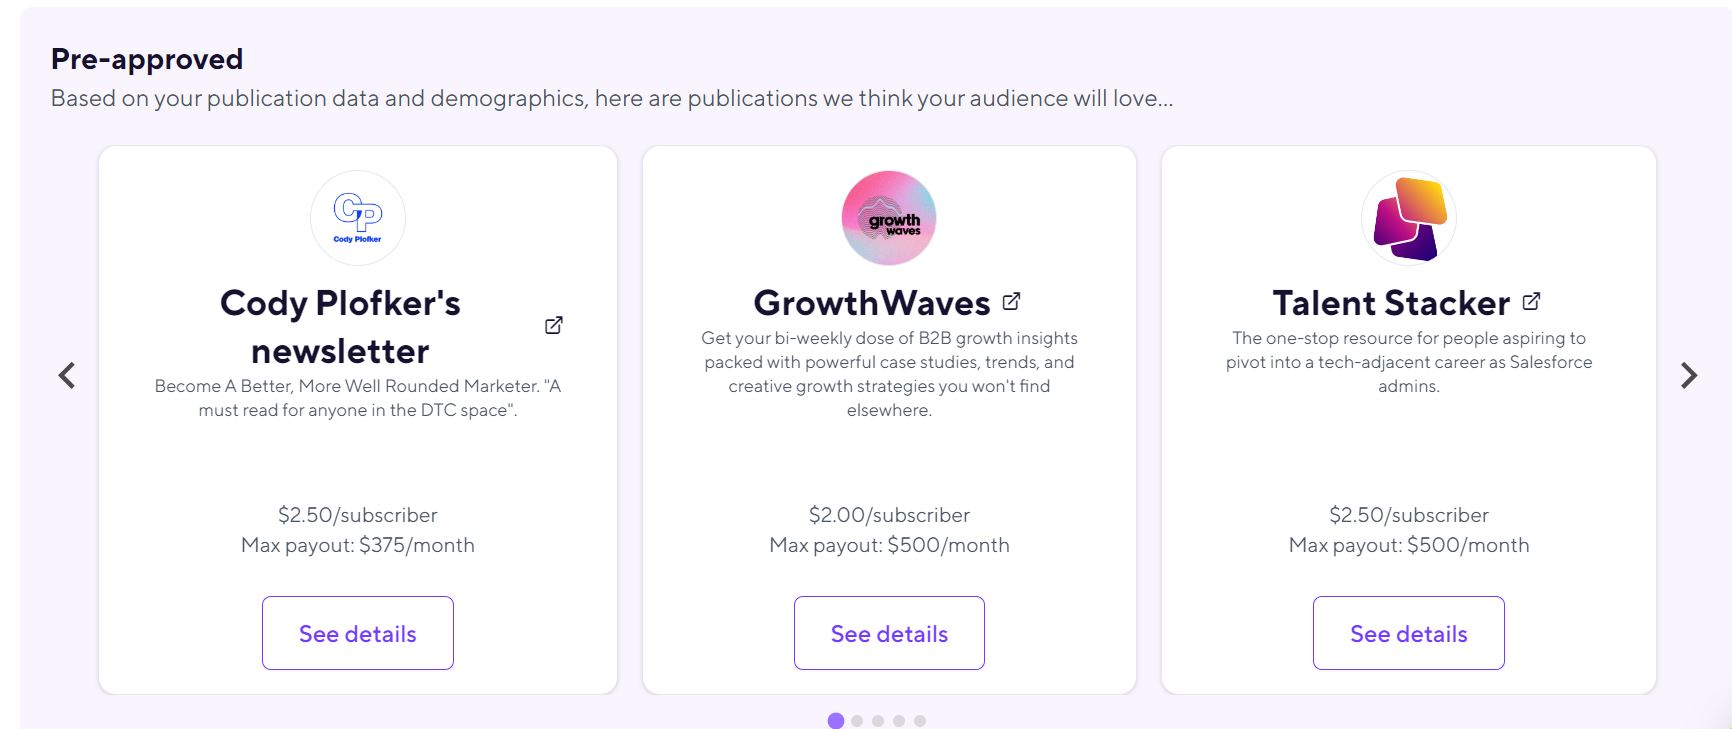Viewport: 1732px width, 729px height.
Task: Open Talent Stacker's external link icon
Action: [x=1531, y=300]
